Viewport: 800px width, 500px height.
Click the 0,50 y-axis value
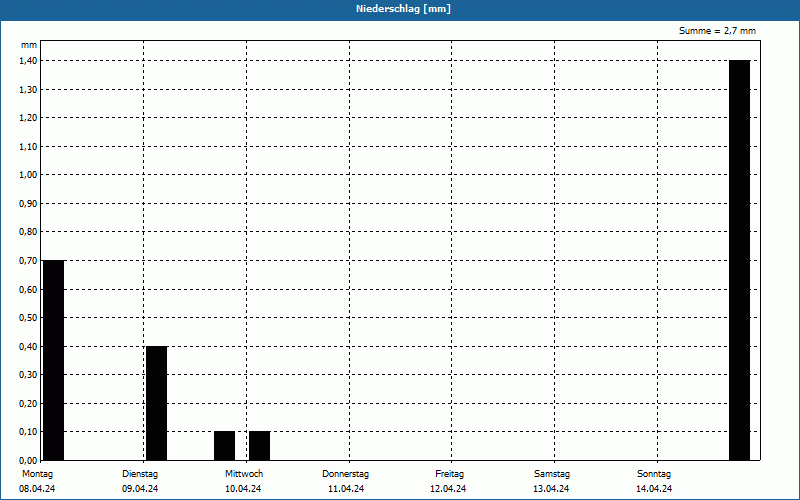tap(29, 318)
